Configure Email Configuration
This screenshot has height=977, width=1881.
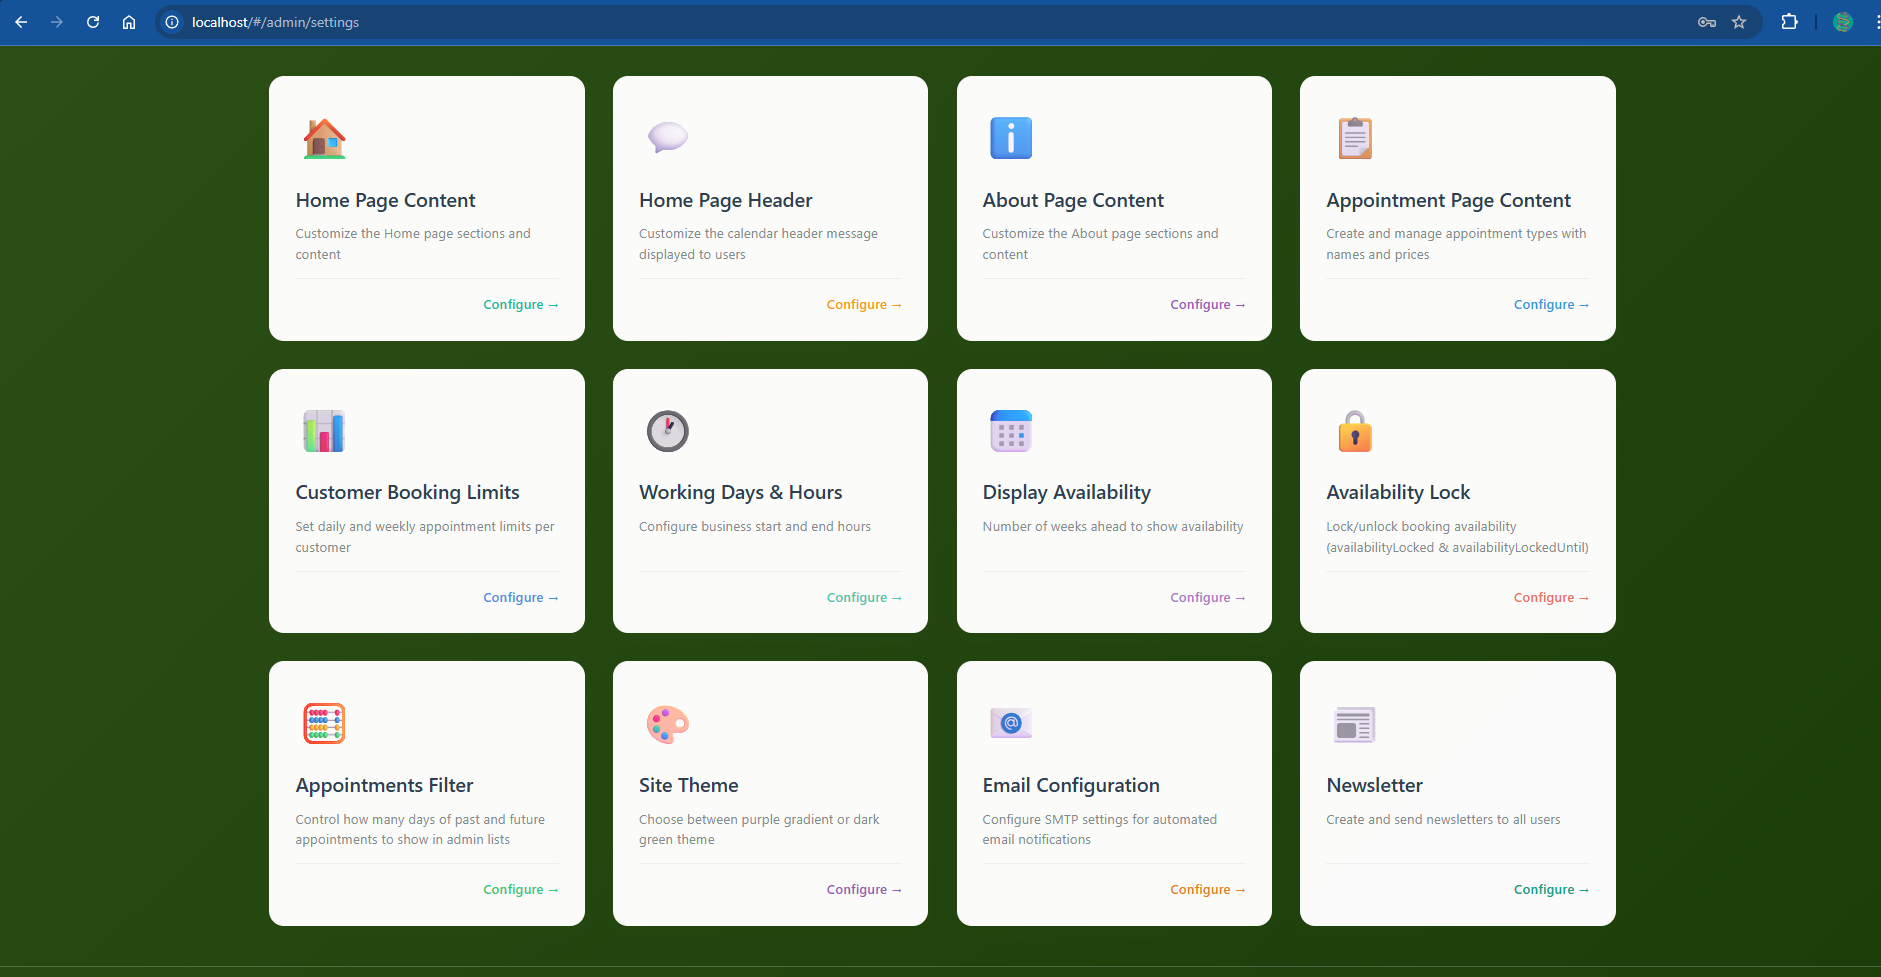1208,890
